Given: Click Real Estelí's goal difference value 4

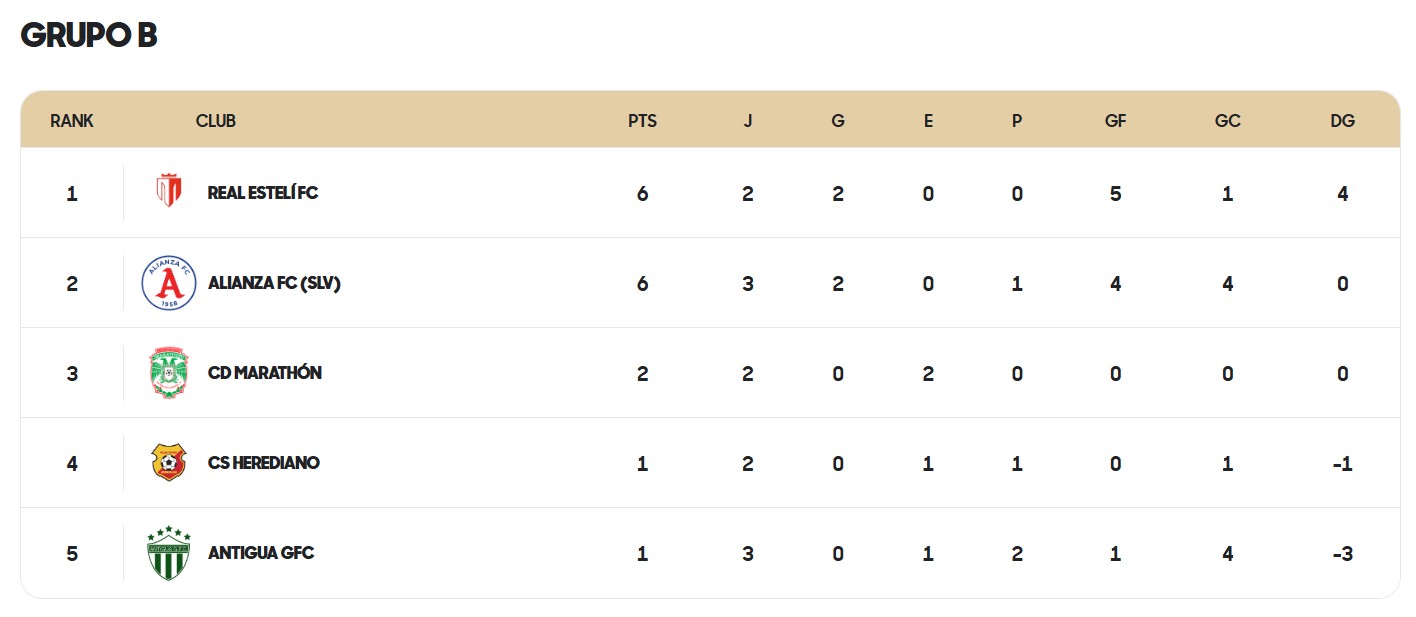Looking at the screenshot, I should (x=1343, y=194).
